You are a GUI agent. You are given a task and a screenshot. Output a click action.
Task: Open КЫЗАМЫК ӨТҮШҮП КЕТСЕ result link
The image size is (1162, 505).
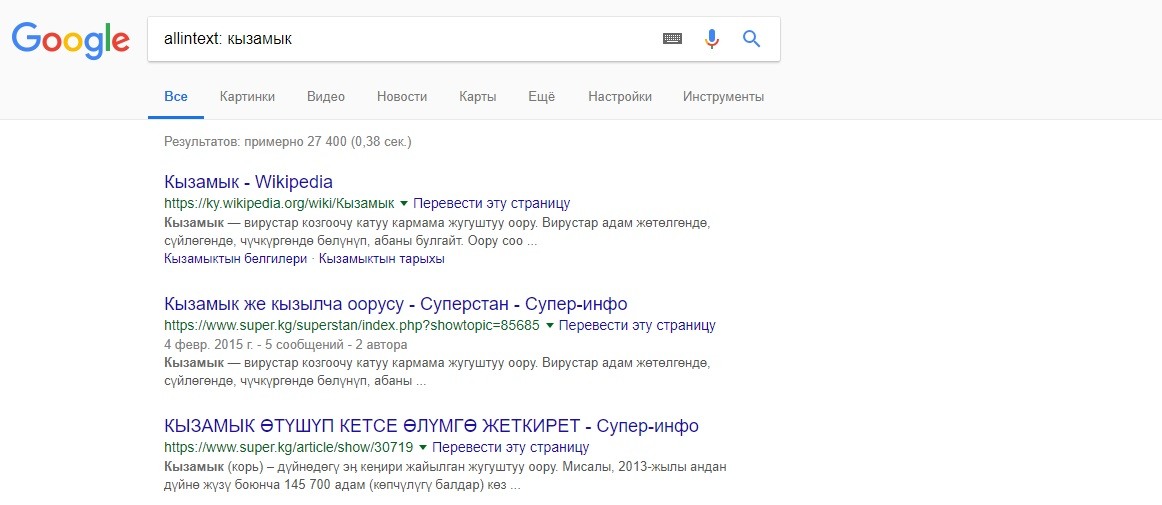click(x=431, y=426)
